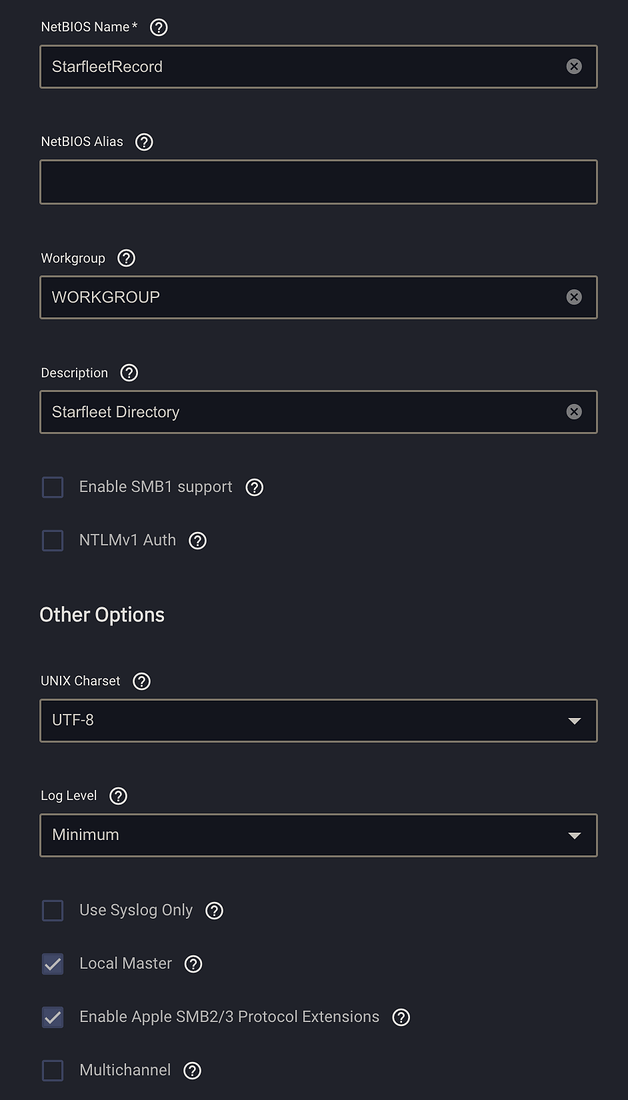Open the NetBIOS Name help tooltip

(x=158, y=27)
